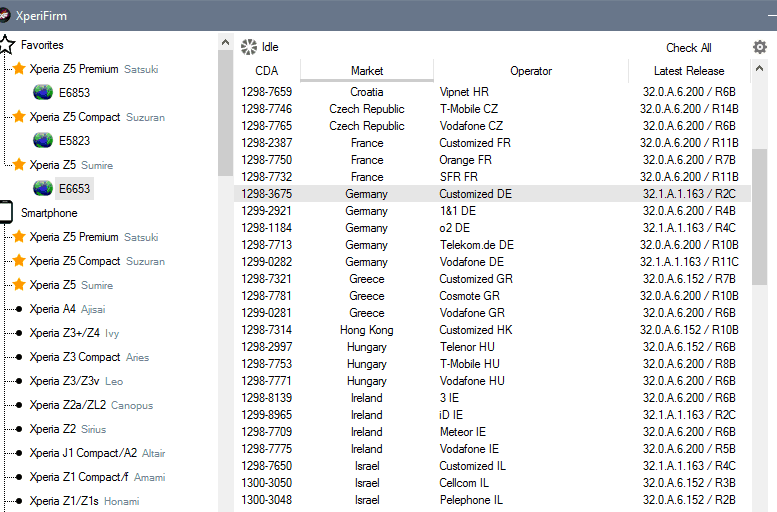The image size is (777, 512).
Task: Select Xperia Z3 Compact Aries device
Action: tap(89, 357)
